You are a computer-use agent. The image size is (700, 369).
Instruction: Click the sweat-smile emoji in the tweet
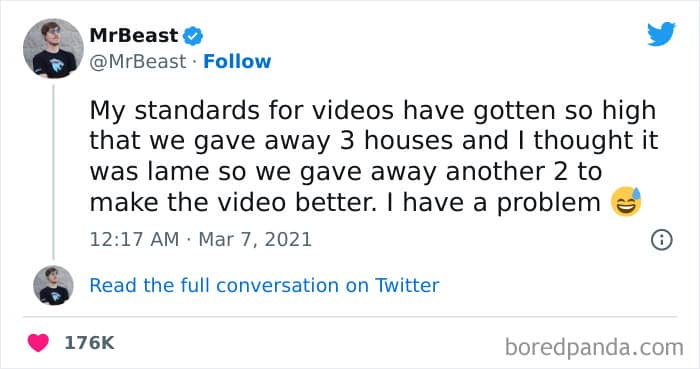pos(626,202)
